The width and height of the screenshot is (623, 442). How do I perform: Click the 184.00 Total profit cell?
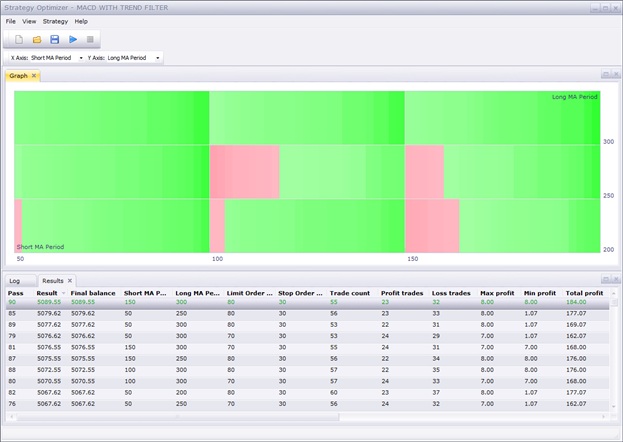576,302
